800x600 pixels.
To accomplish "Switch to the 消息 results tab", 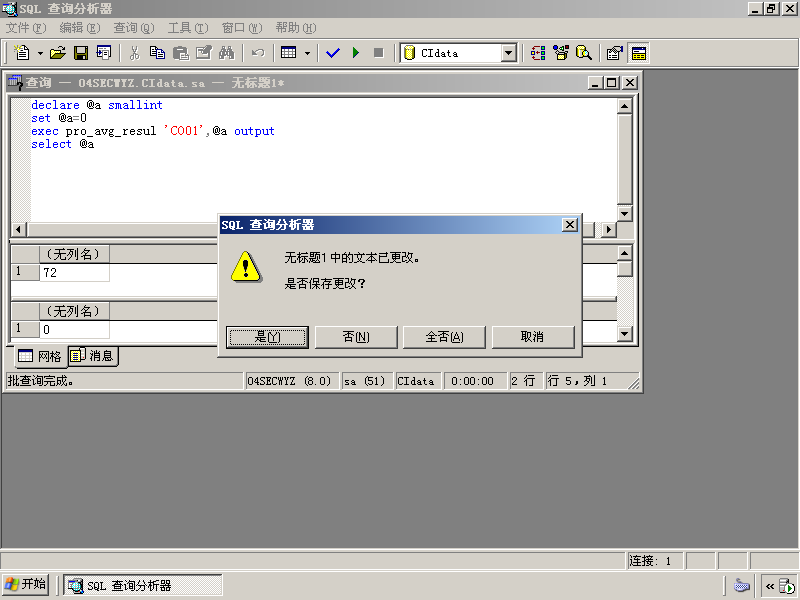I will [92, 355].
